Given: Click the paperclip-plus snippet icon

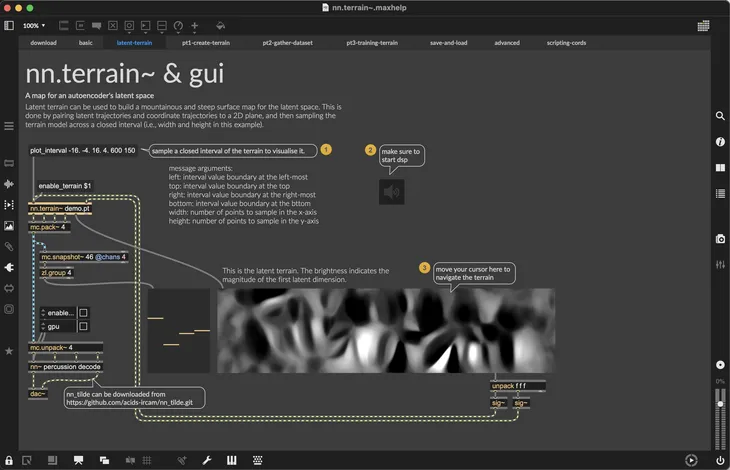Looking at the screenshot, I should (182, 461).
